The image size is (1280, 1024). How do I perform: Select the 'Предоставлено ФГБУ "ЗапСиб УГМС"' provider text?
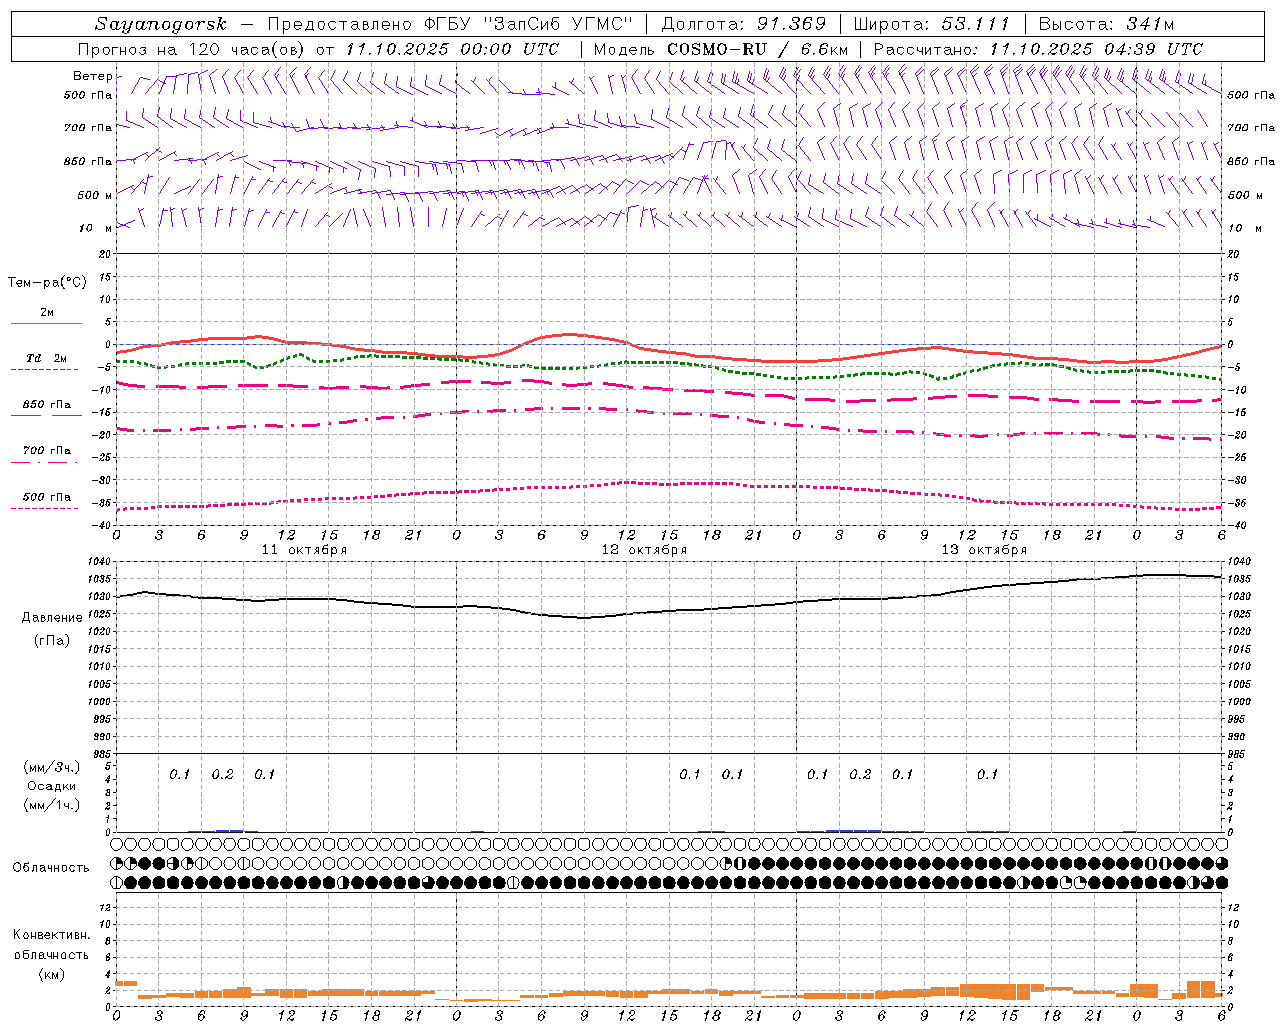point(451,24)
